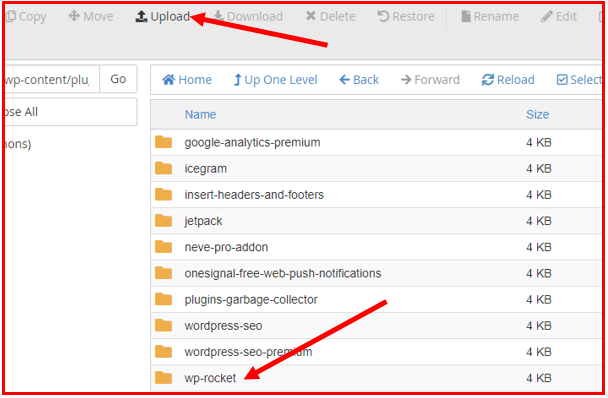
Task: Click the Forward navigation link
Action: click(x=430, y=80)
